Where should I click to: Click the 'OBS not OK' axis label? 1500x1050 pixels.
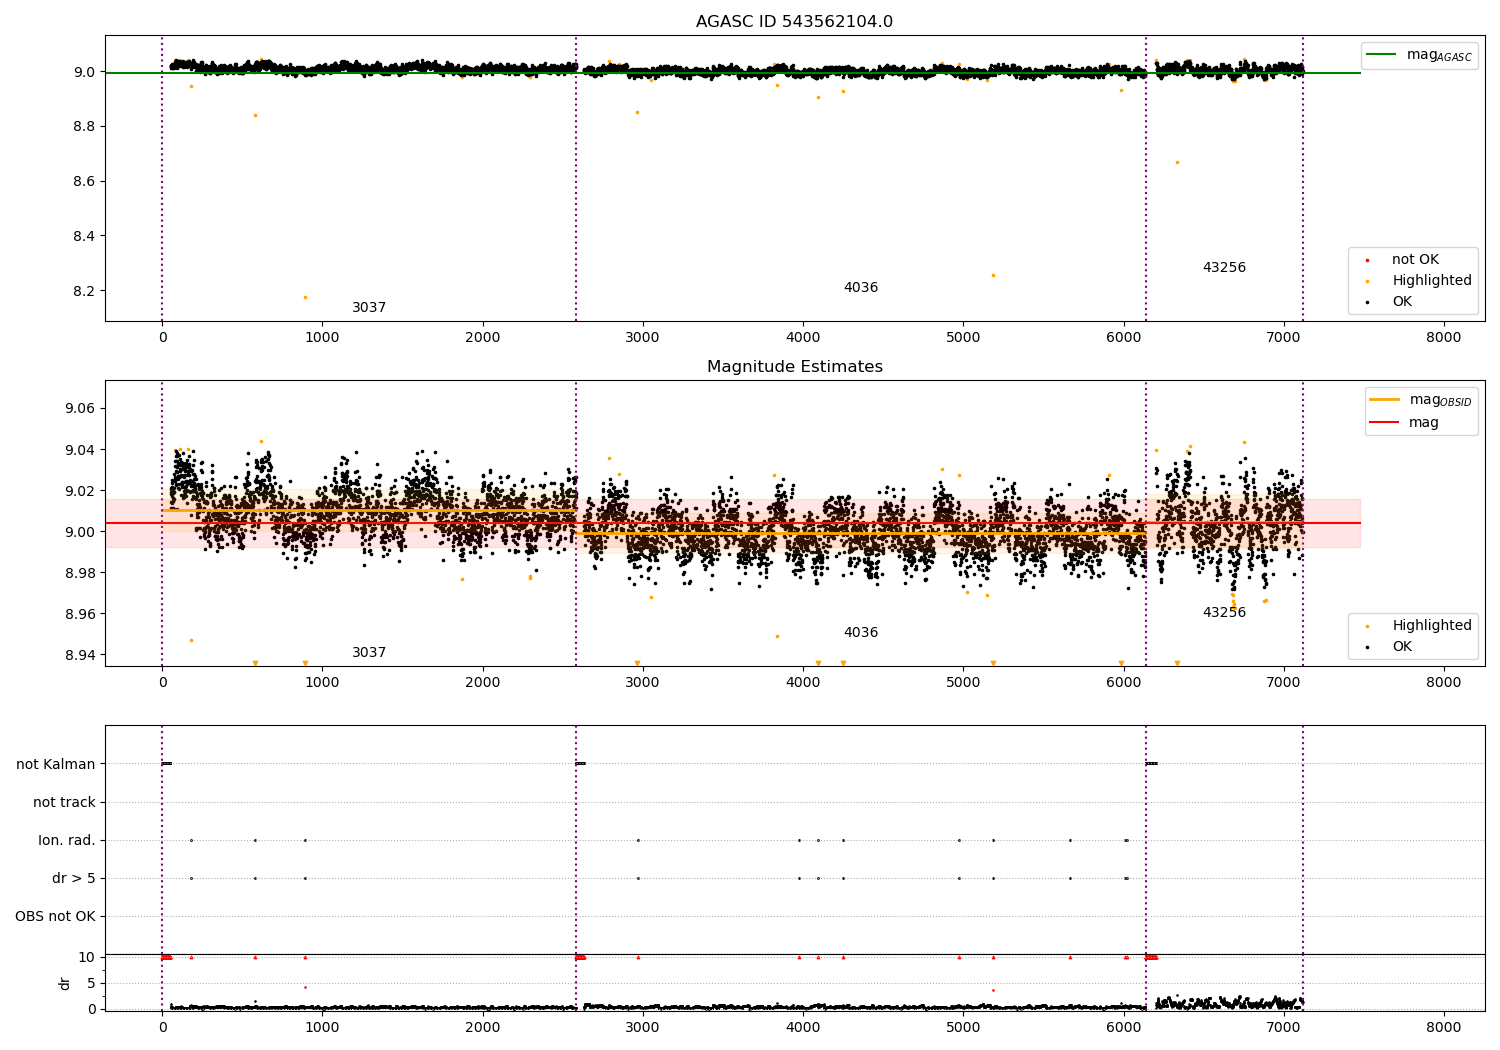pos(55,917)
